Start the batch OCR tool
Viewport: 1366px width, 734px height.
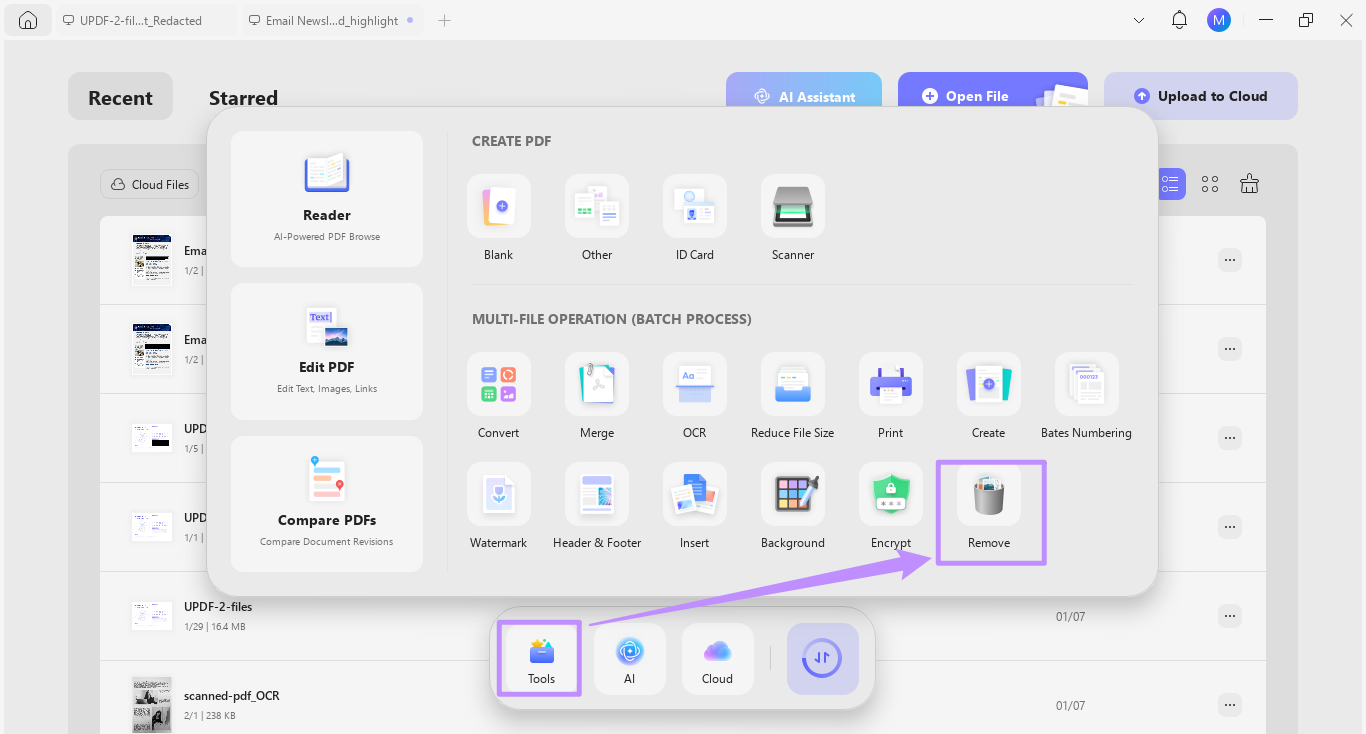(695, 384)
